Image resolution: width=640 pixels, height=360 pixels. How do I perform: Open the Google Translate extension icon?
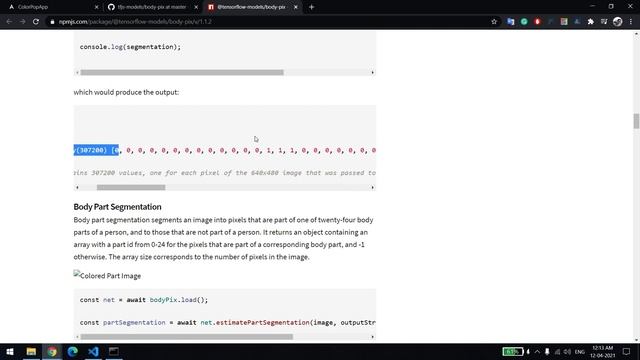pyautogui.click(x=511, y=22)
